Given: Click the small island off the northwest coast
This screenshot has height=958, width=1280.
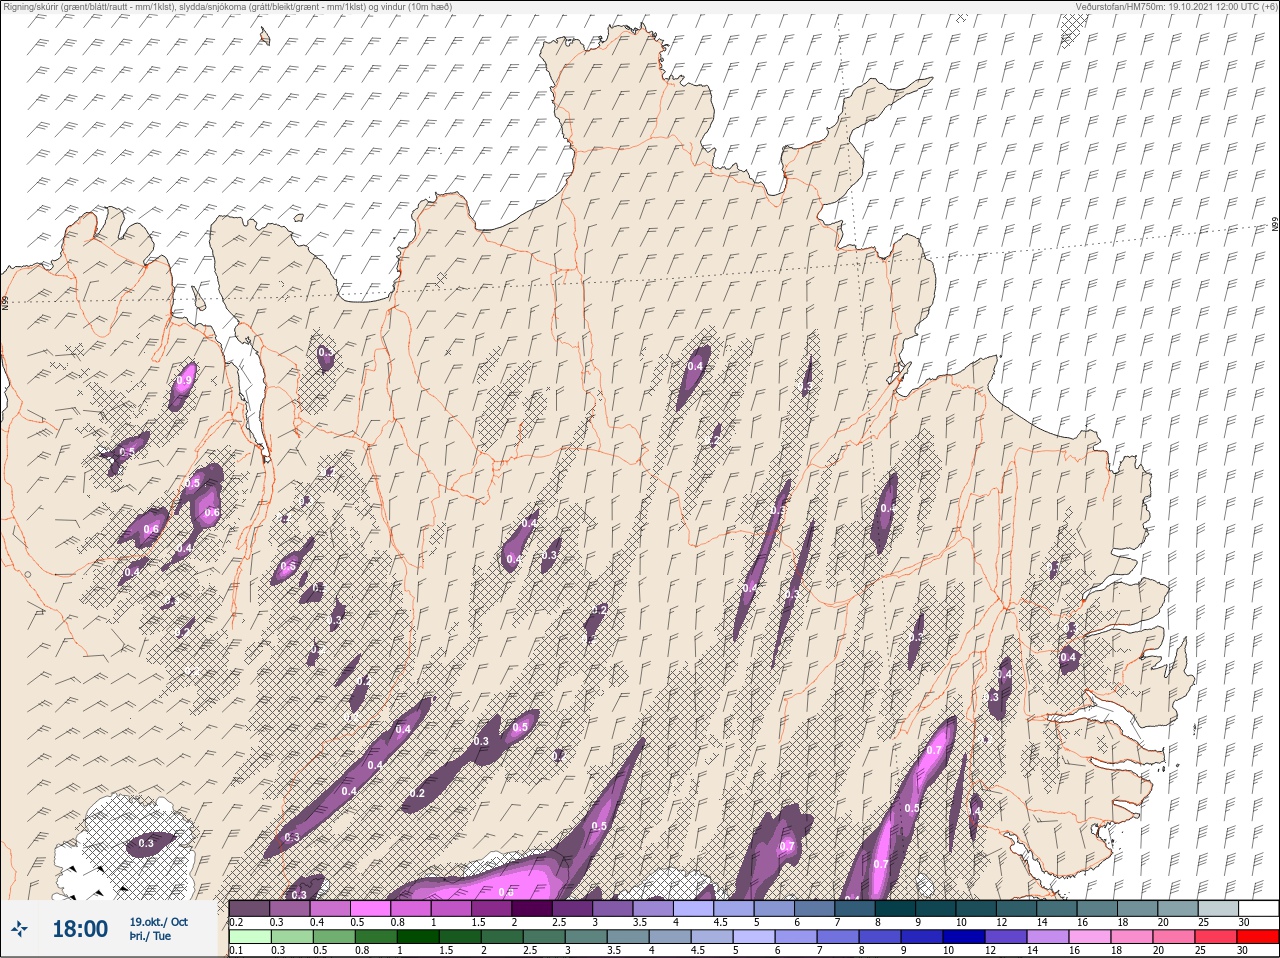Looking at the screenshot, I should [264, 36].
